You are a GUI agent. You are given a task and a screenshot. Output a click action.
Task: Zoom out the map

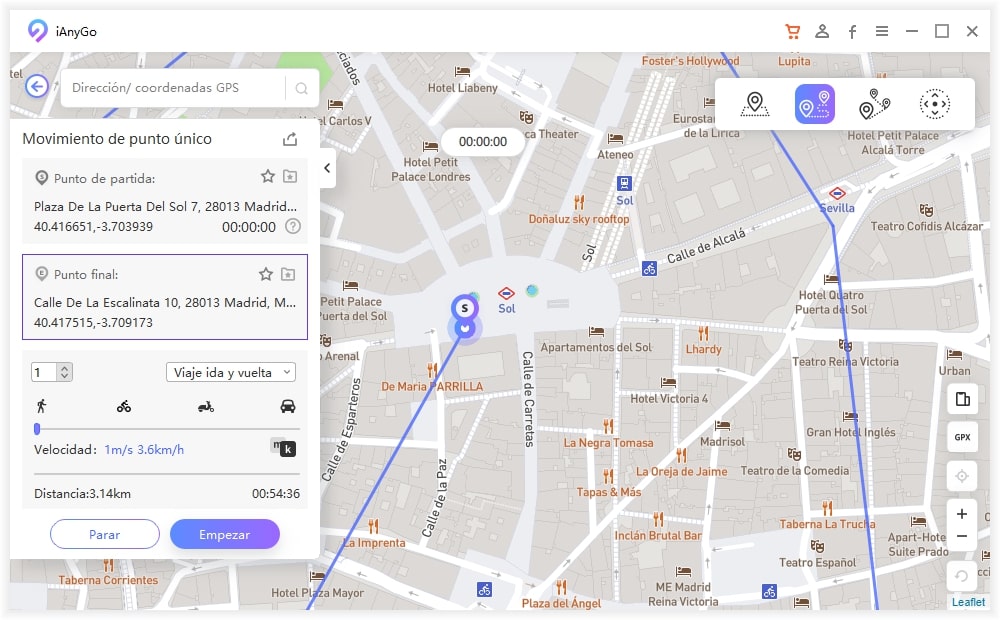pos(962,536)
